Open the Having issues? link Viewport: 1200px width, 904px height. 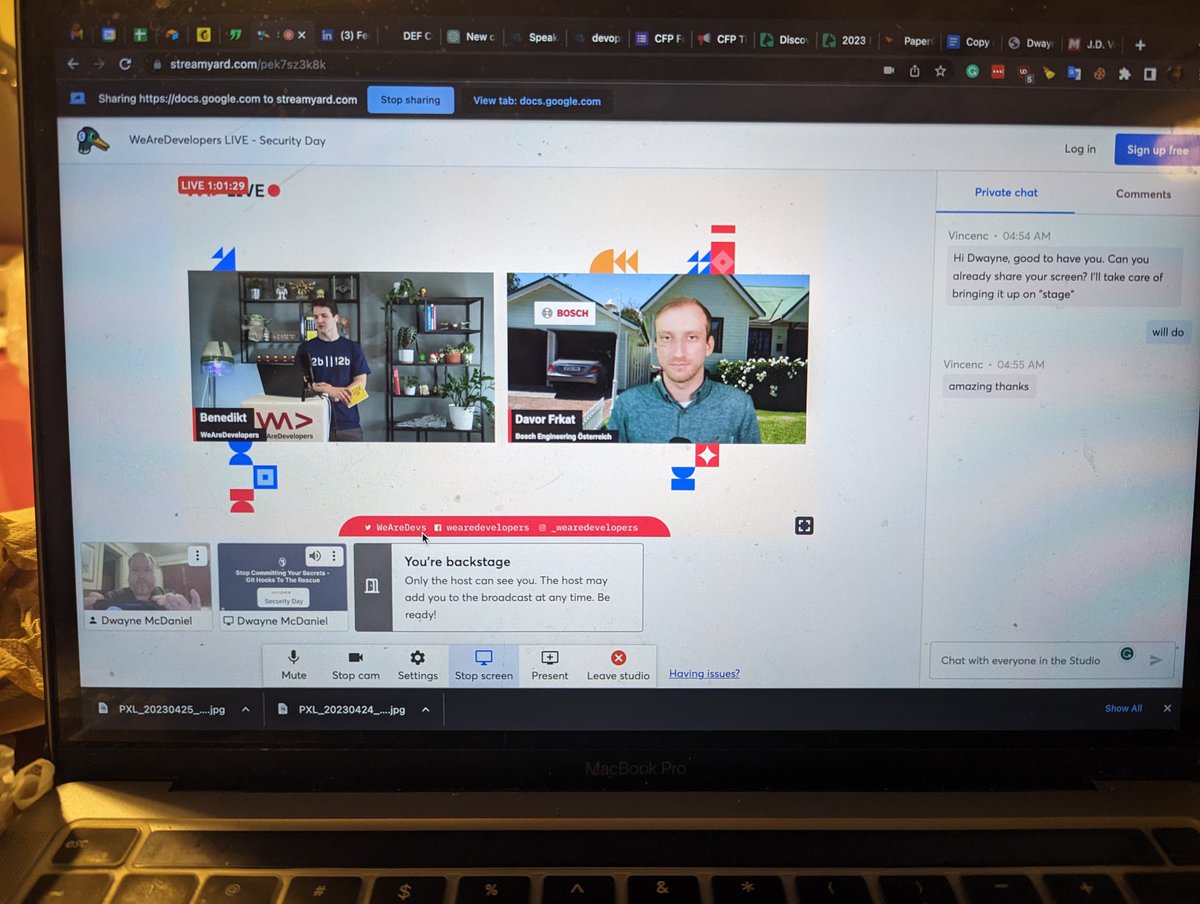point(704,673)
